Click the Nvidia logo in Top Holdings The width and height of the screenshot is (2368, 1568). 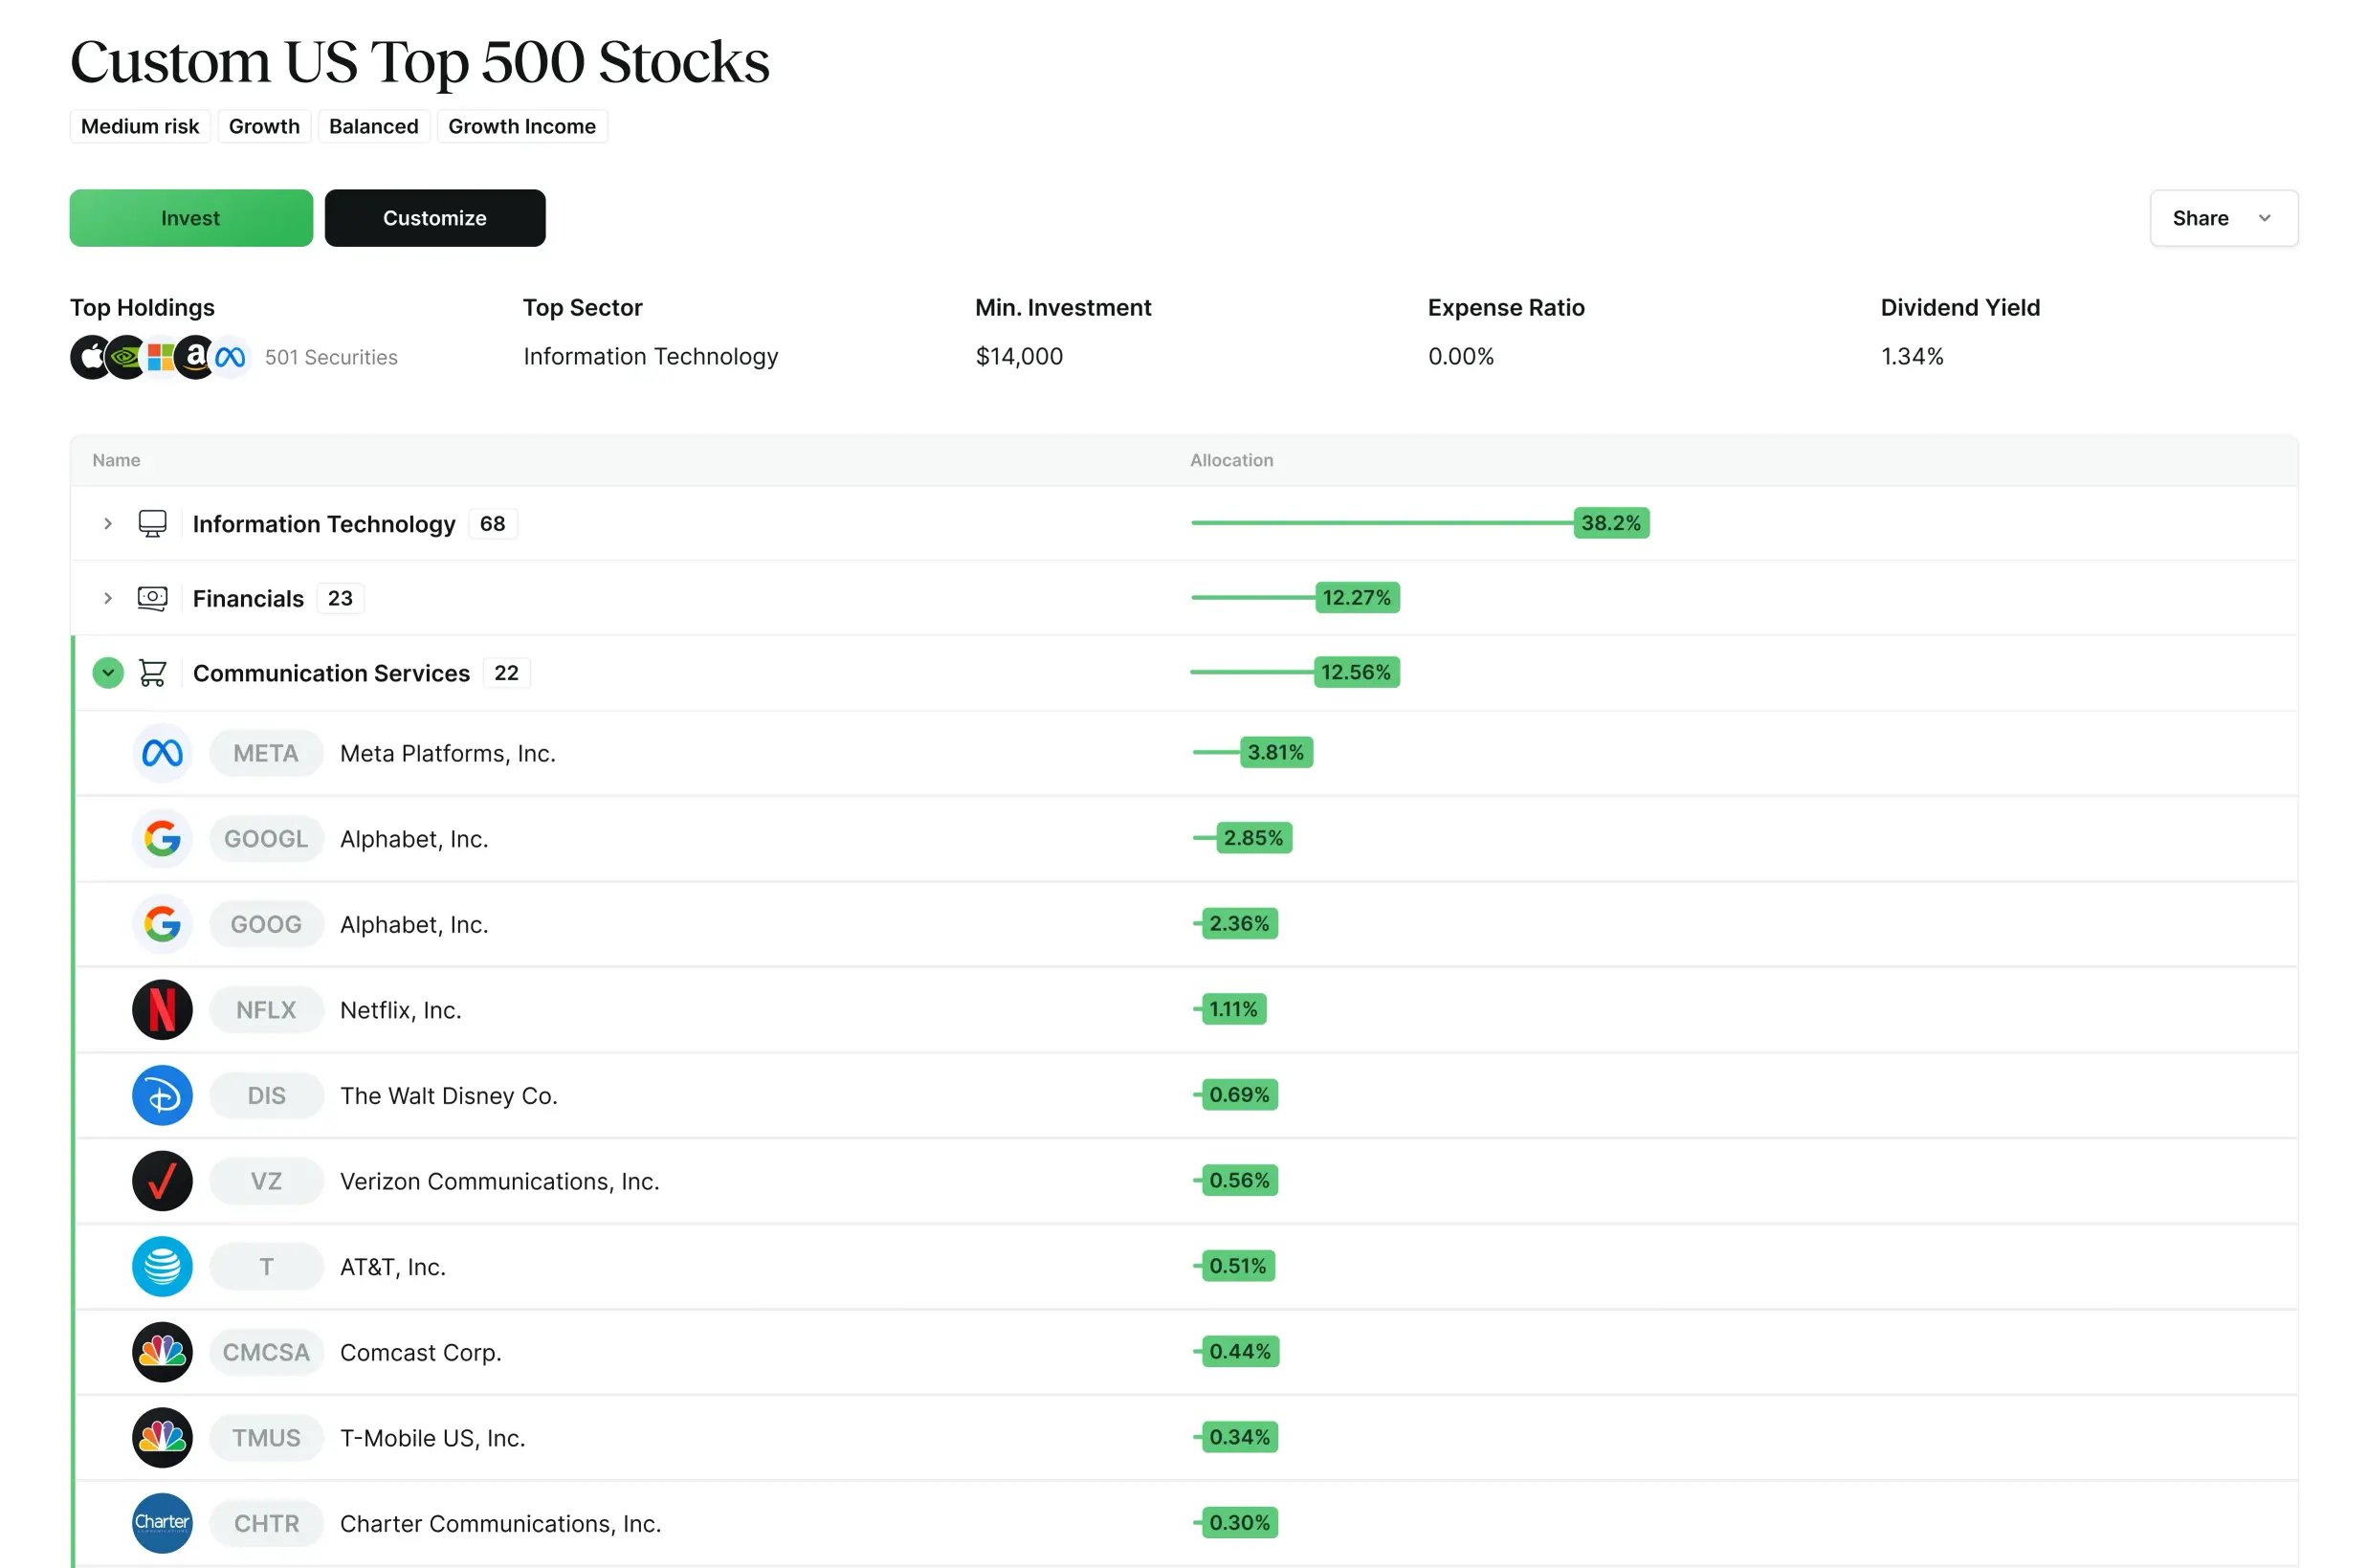[126, 357]
